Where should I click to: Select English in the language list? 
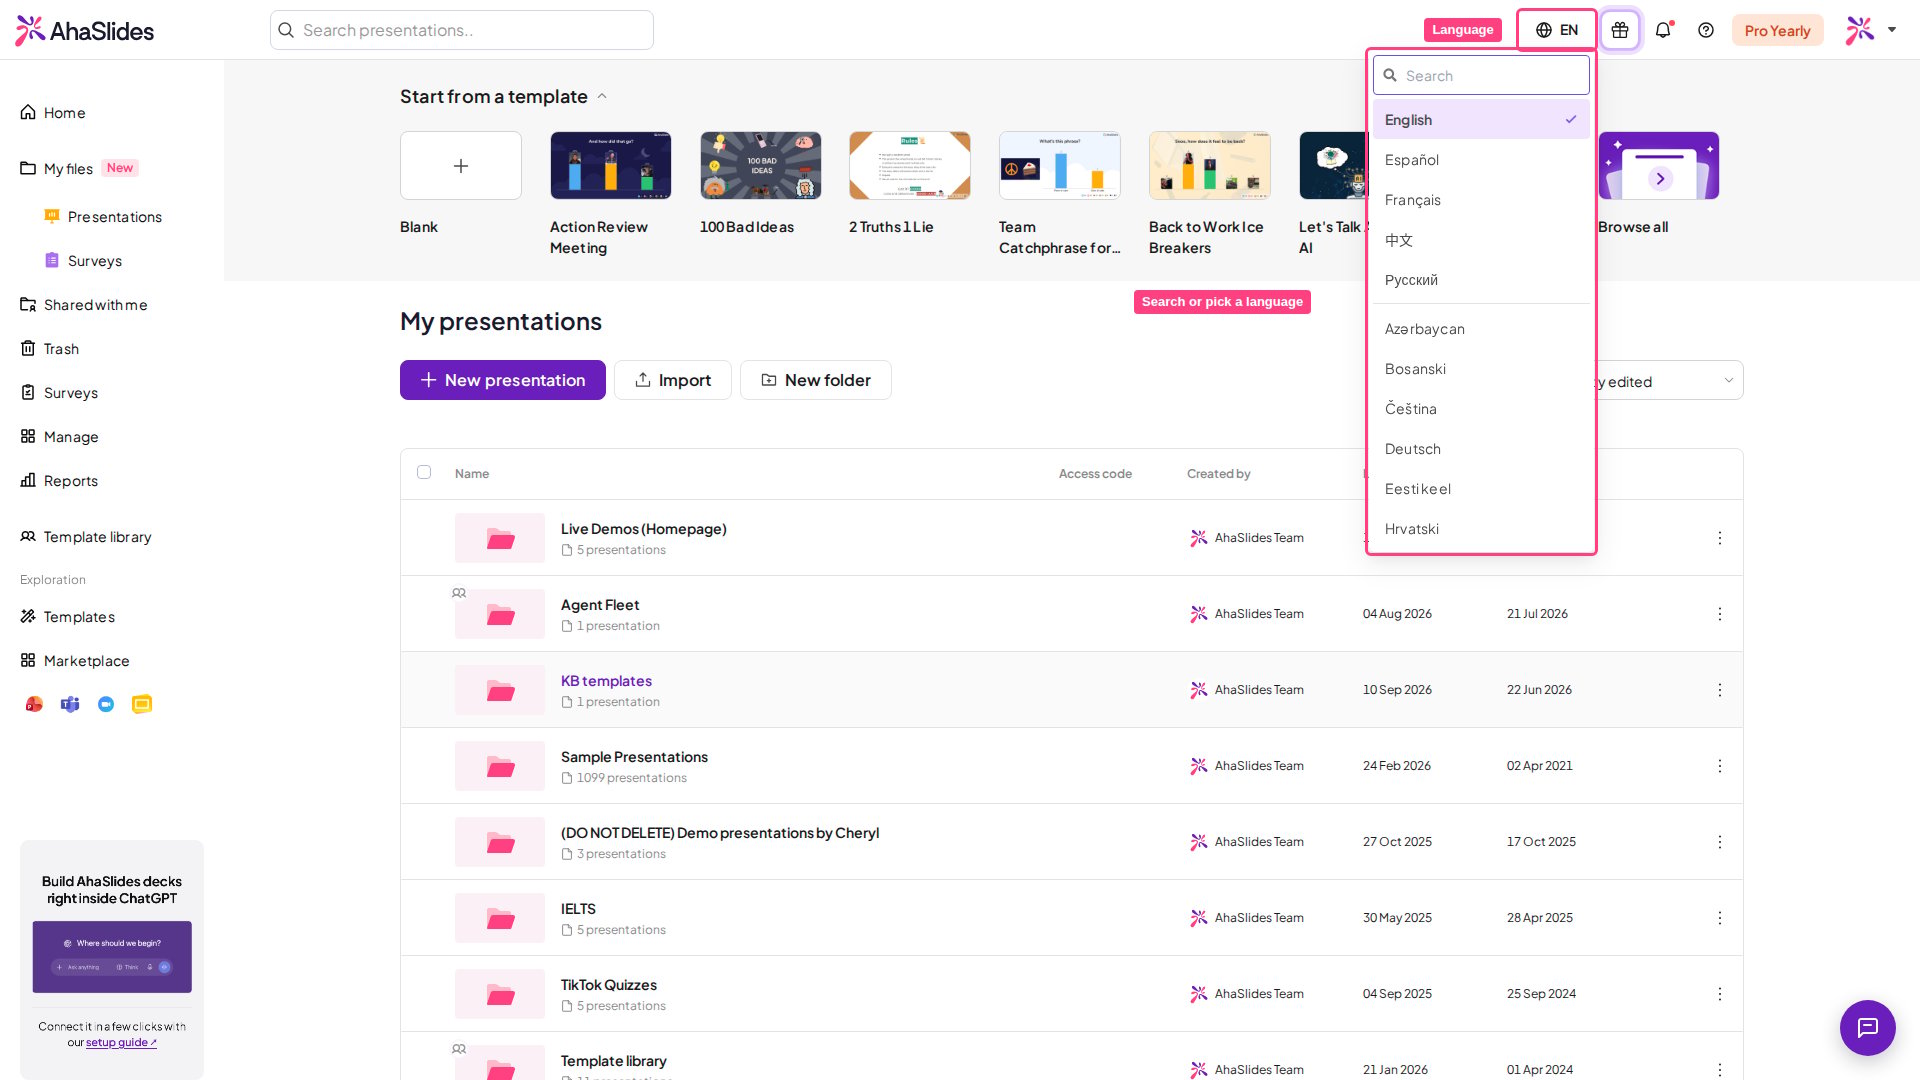[1481, 120]
